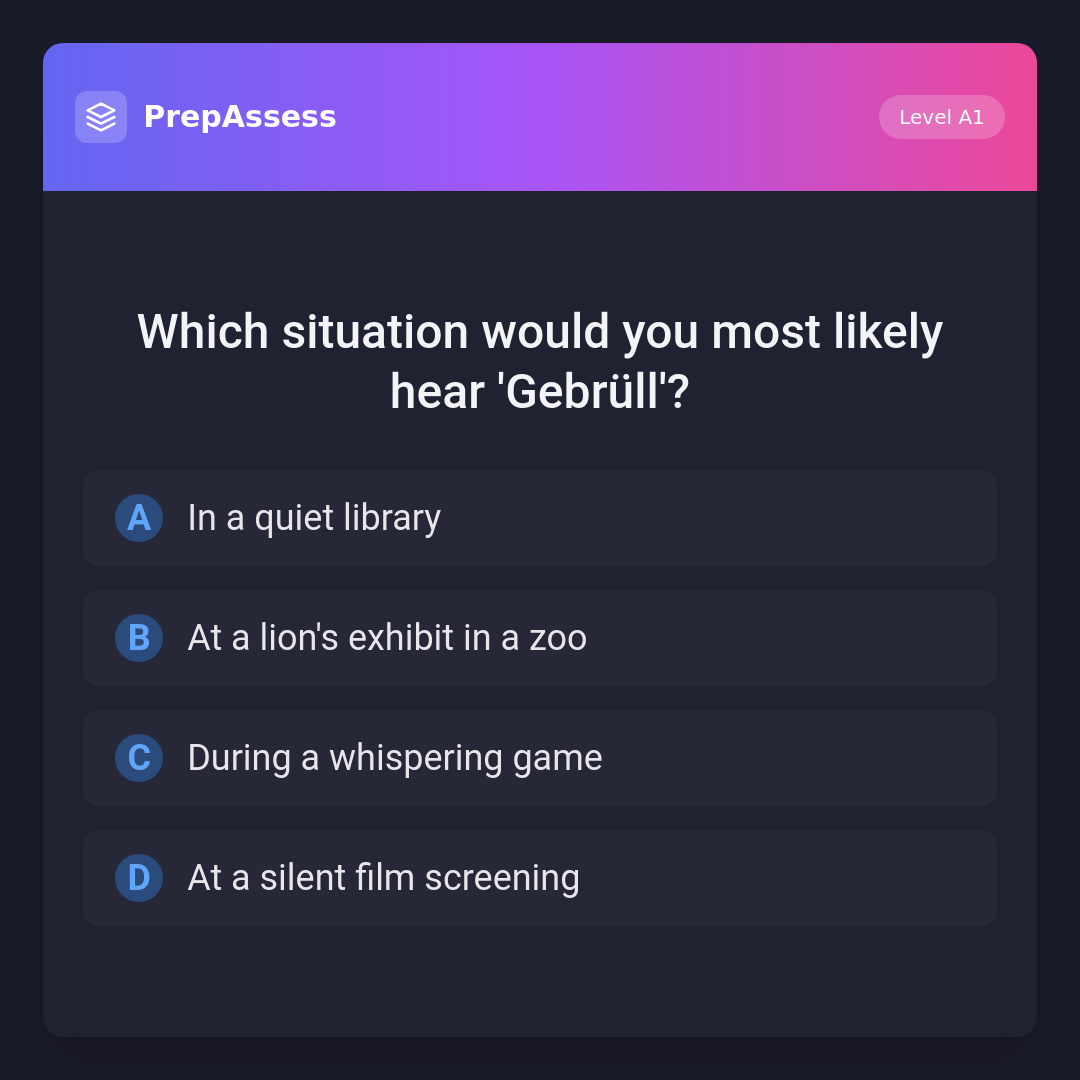Choose 'During a whispering game' answer text

pyautogui.click(x=395, y=758)
